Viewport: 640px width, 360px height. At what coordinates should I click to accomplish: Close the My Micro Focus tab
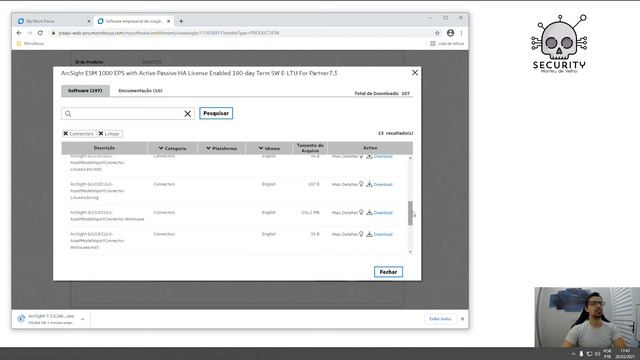(89, 21)
